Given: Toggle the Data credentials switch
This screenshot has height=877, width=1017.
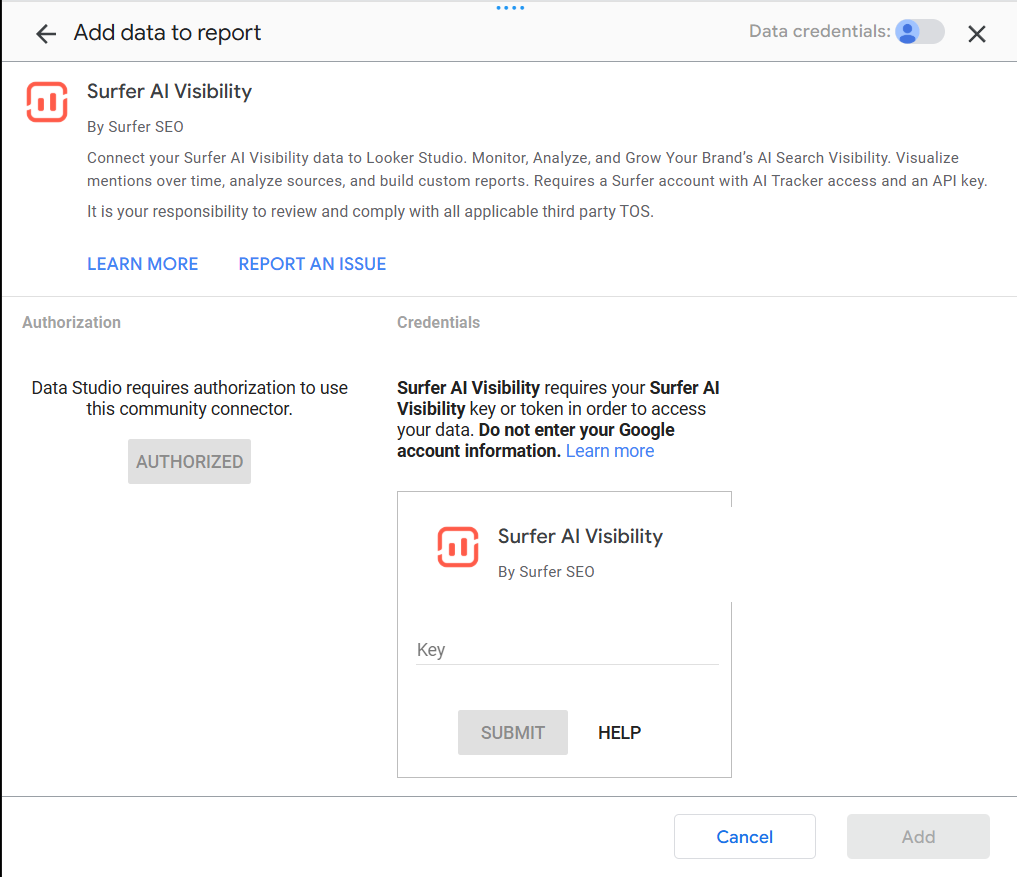Looking at the screenshot, I should pos(920,32).
